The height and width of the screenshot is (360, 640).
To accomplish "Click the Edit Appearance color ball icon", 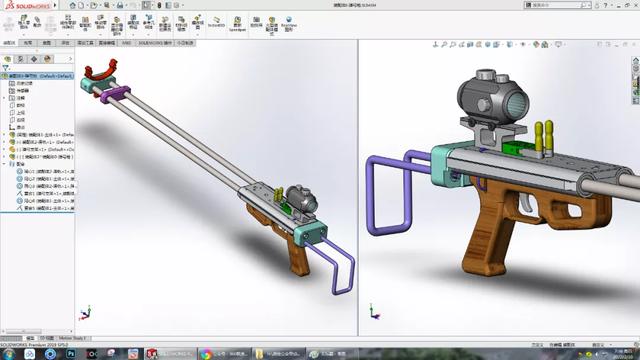I will [x=536, y=44].
